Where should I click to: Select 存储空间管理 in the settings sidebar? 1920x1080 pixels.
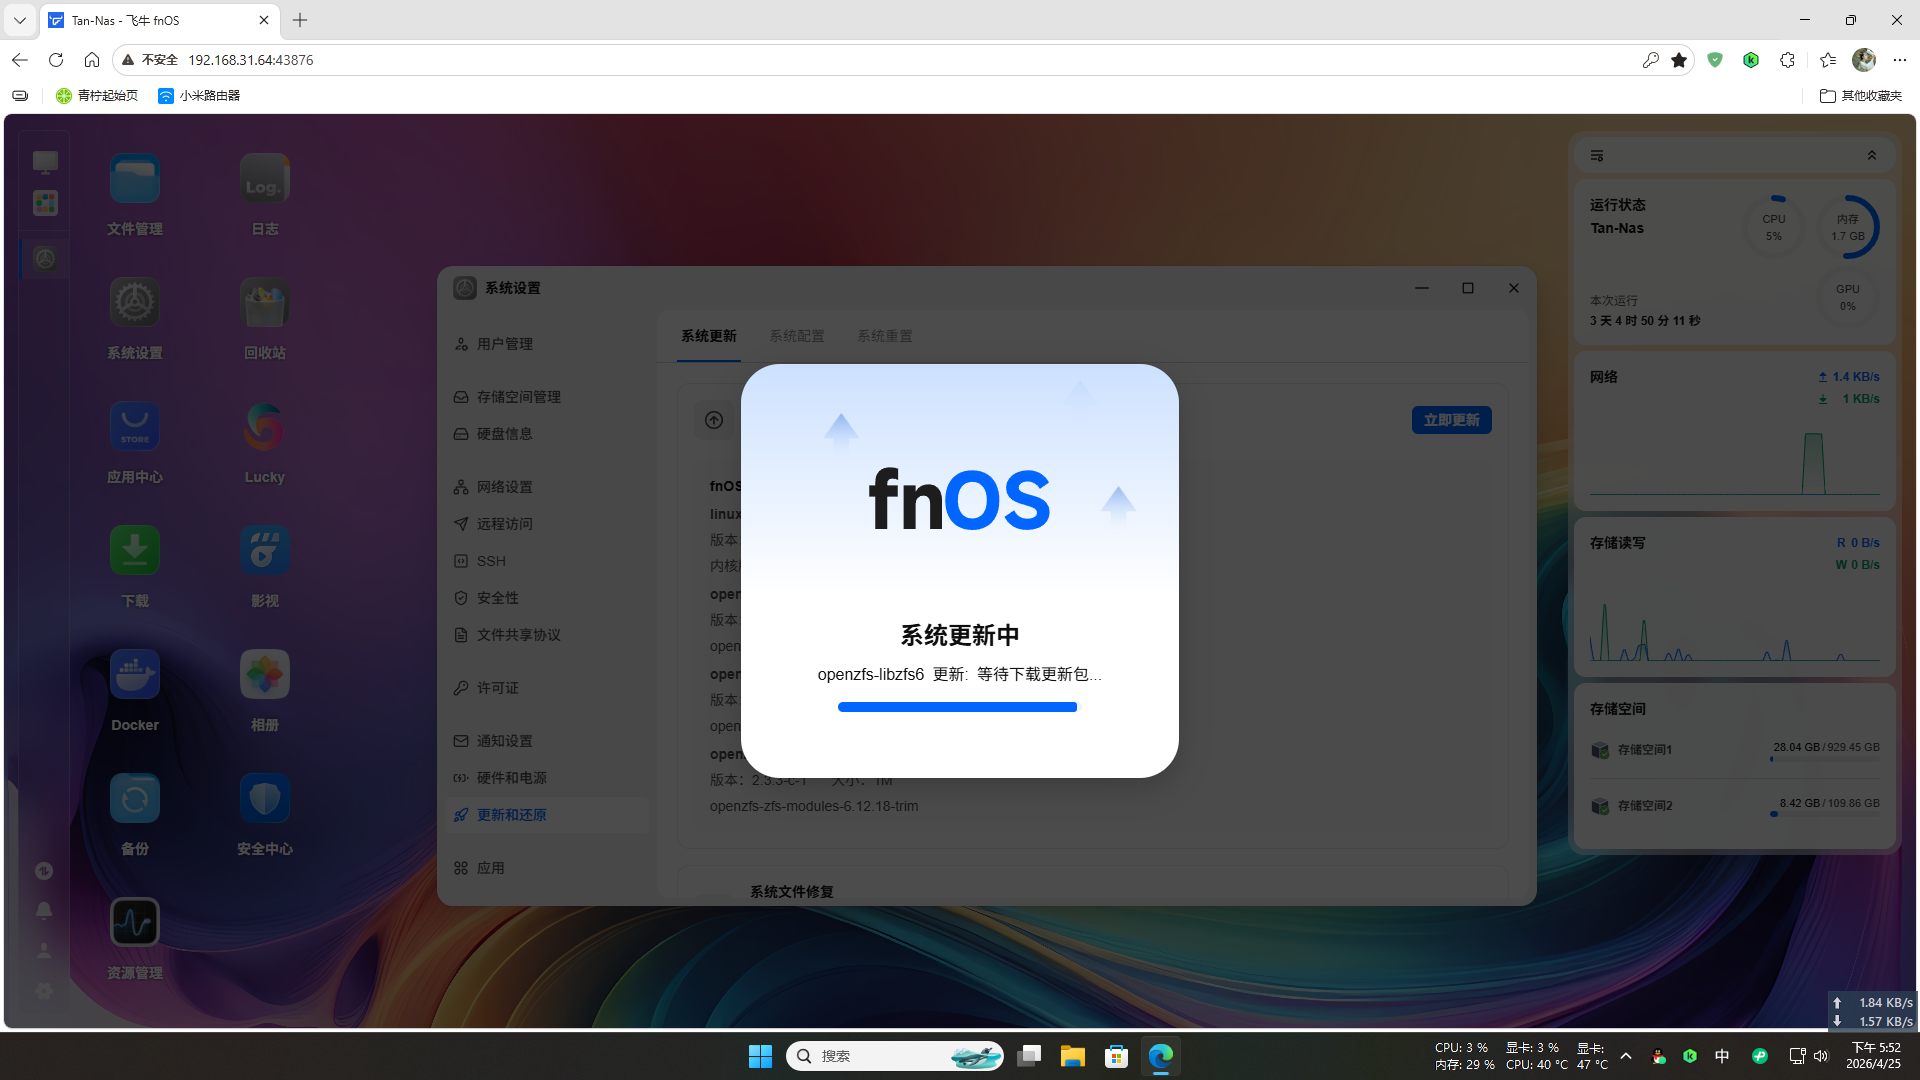pos(548,397)
